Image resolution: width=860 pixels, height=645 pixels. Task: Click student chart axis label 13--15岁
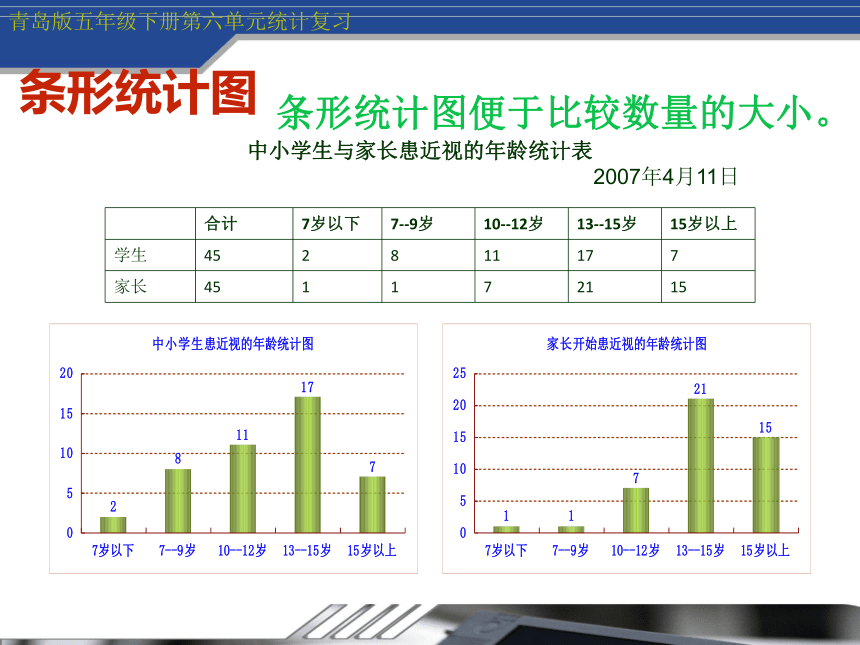(x=307, y=550)
